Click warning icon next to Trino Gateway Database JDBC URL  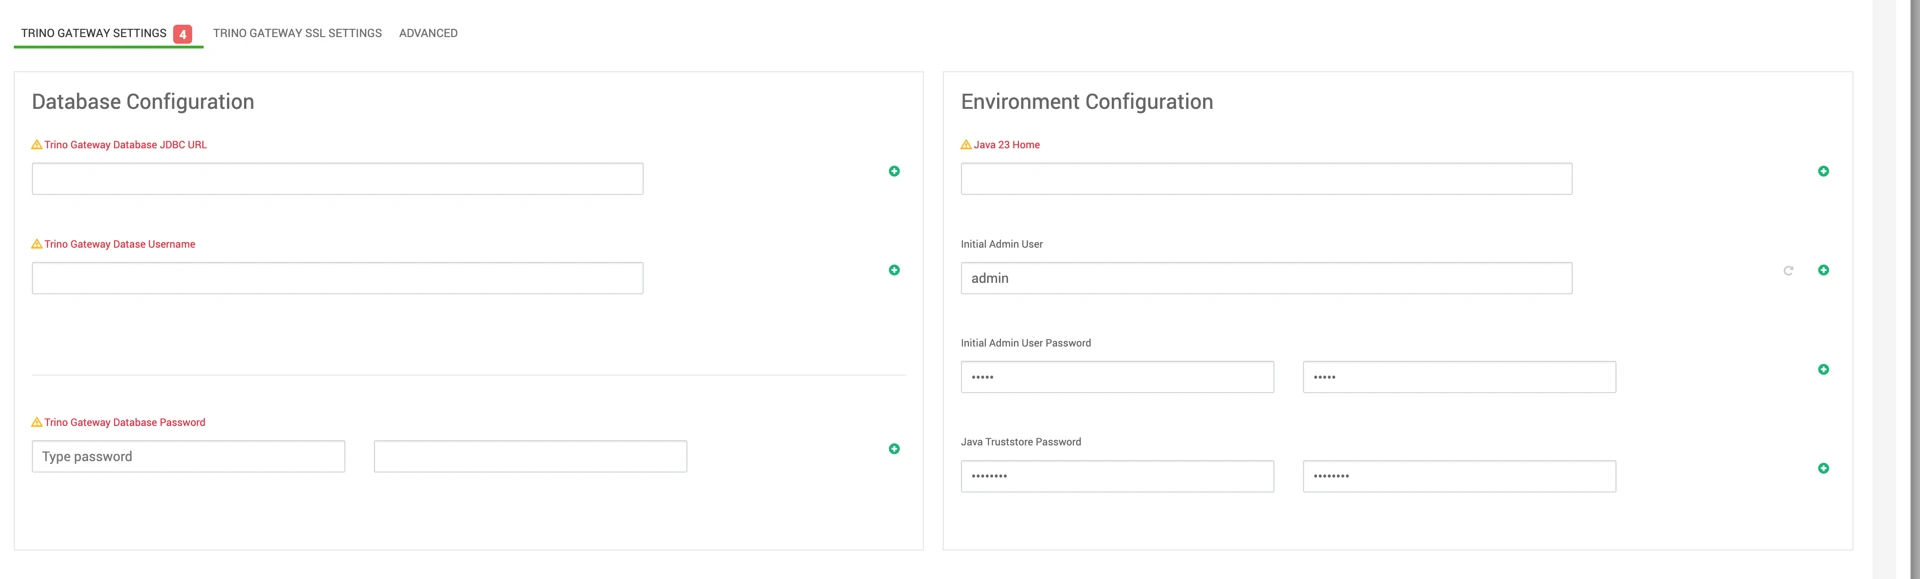point(37,144)
